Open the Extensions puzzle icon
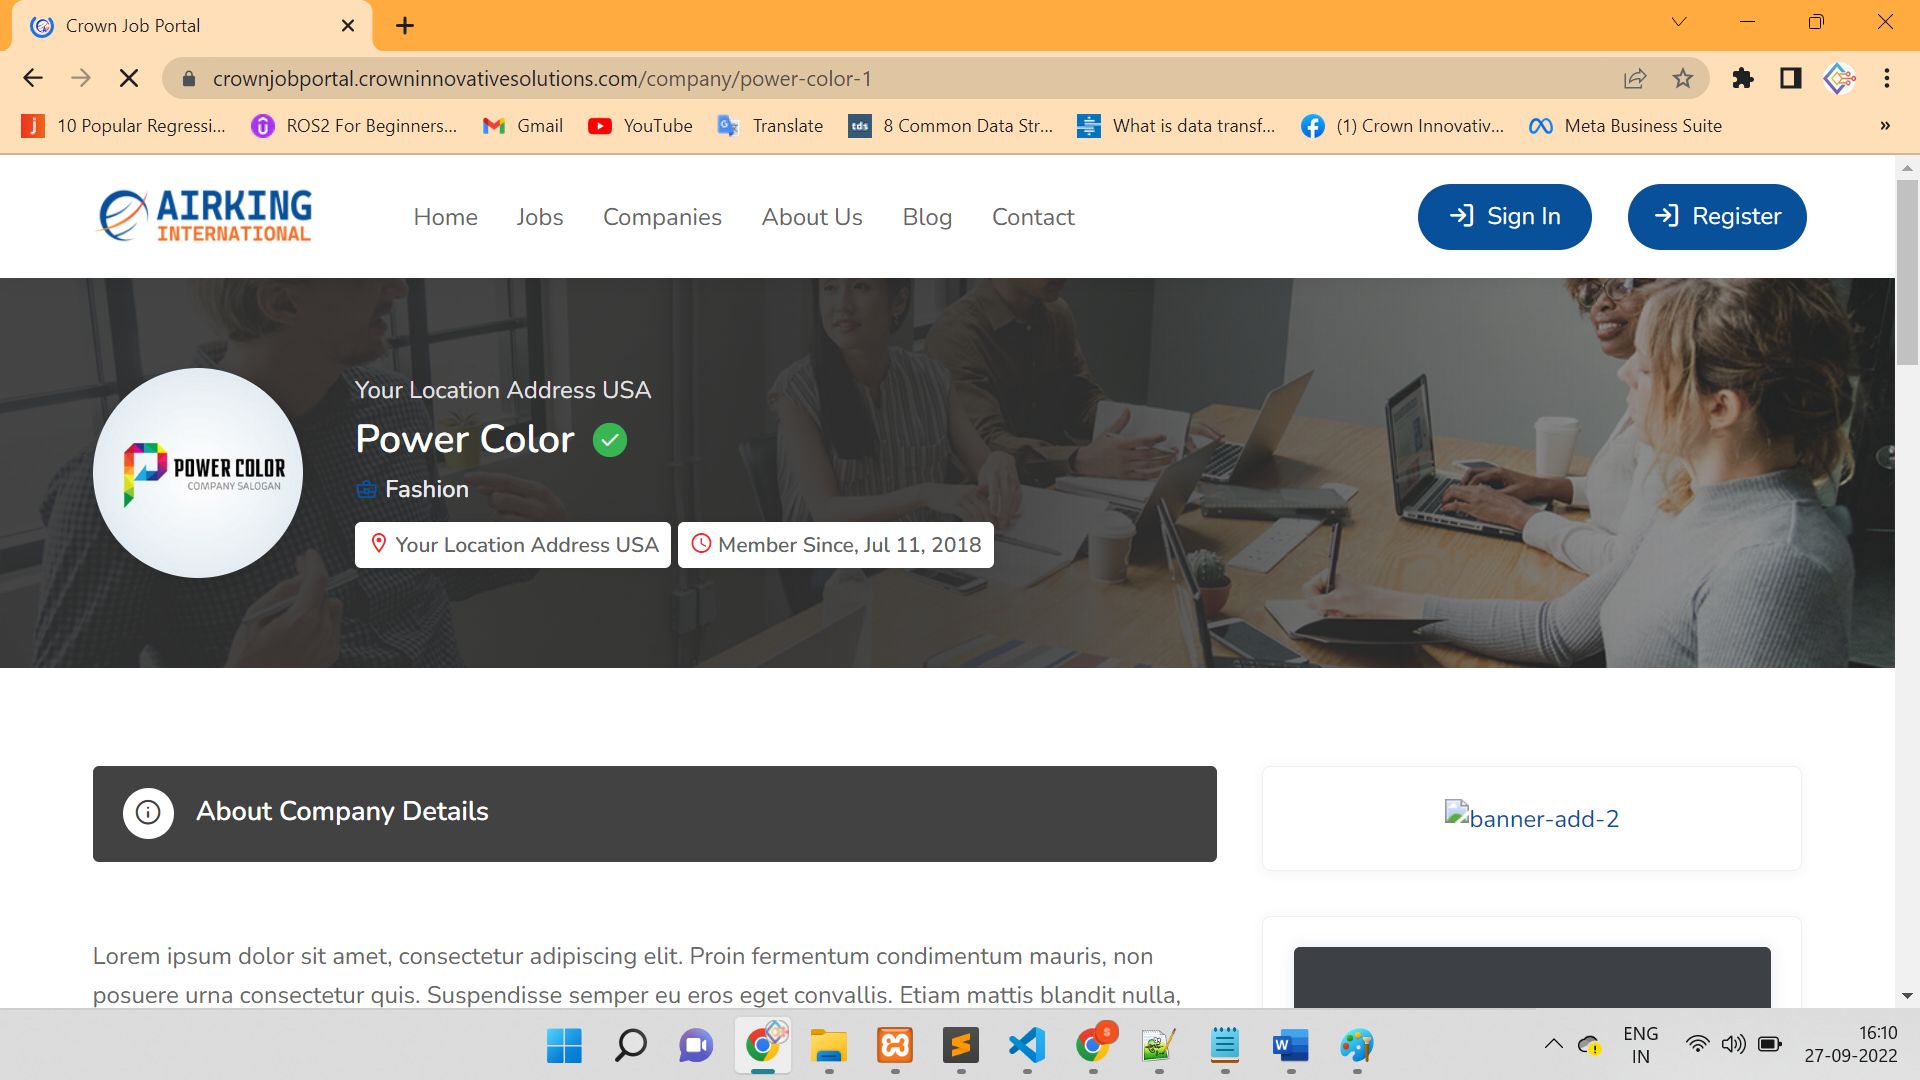Image resolution: width=1920 pixels, height=1080 pixels. click(x=1743, y=78)
